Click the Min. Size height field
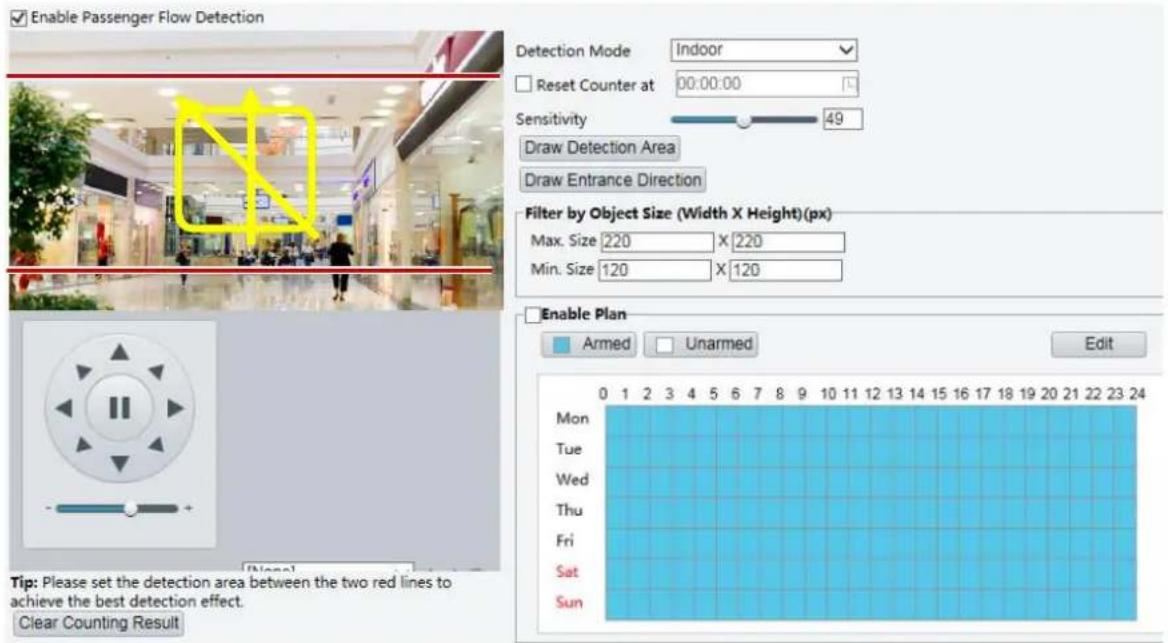The image size is (1168, 643). click(786, 270)
